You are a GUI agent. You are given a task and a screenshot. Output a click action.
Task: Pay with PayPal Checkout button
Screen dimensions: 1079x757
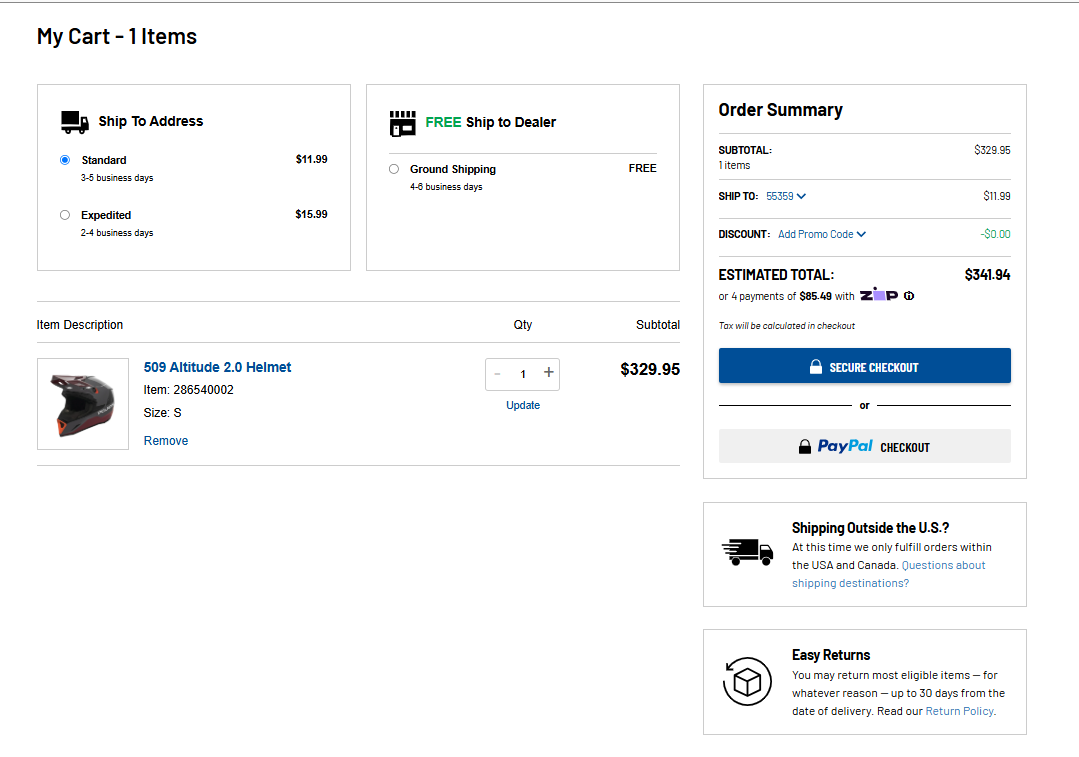tap(864, 446)
